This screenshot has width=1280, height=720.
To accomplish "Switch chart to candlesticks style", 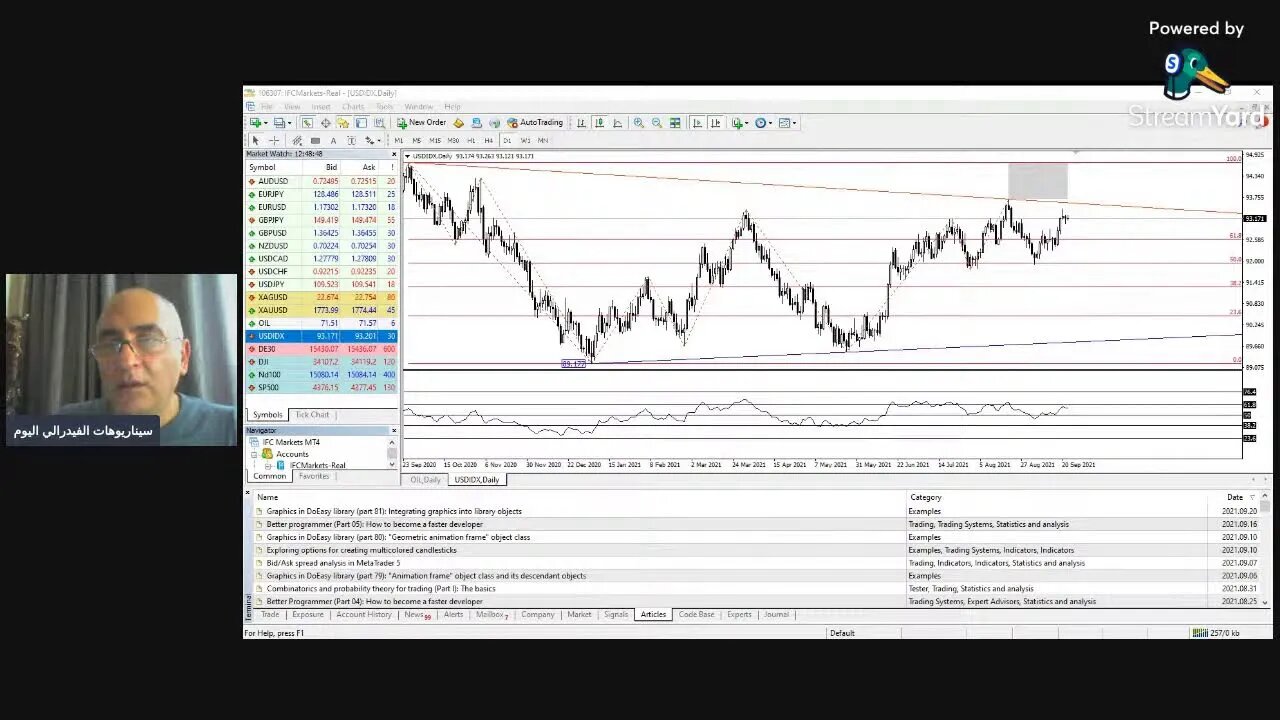I will click(x=600, y=123).
